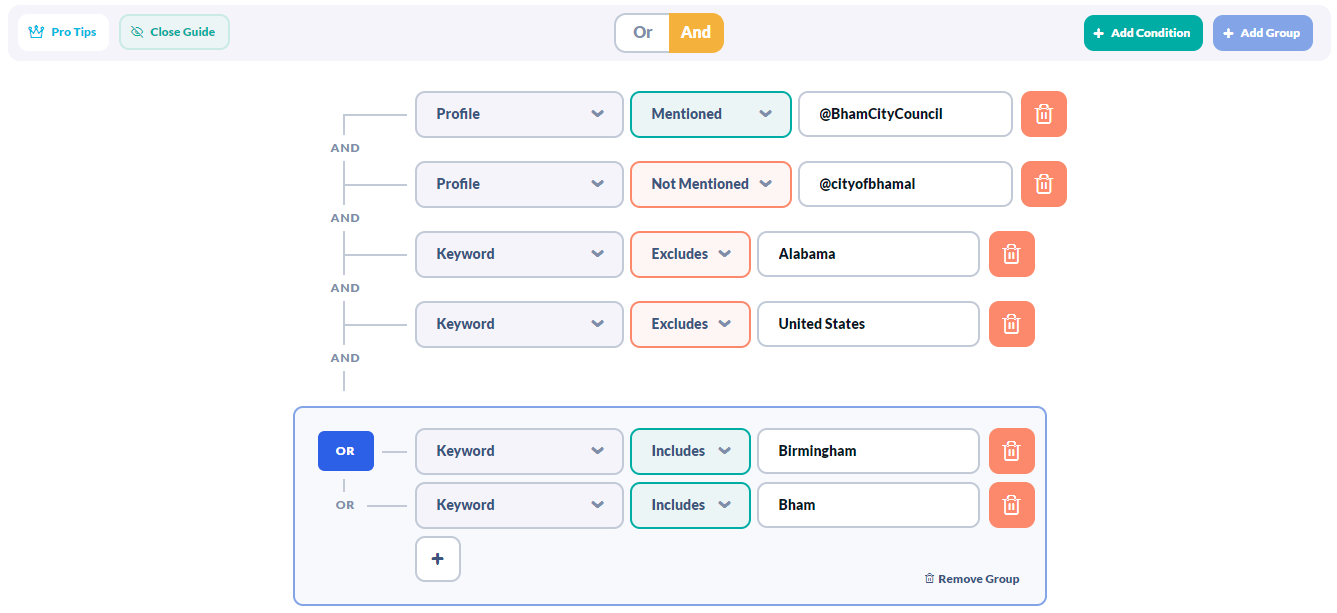Switch top logic toggle to And

[696, 33]
